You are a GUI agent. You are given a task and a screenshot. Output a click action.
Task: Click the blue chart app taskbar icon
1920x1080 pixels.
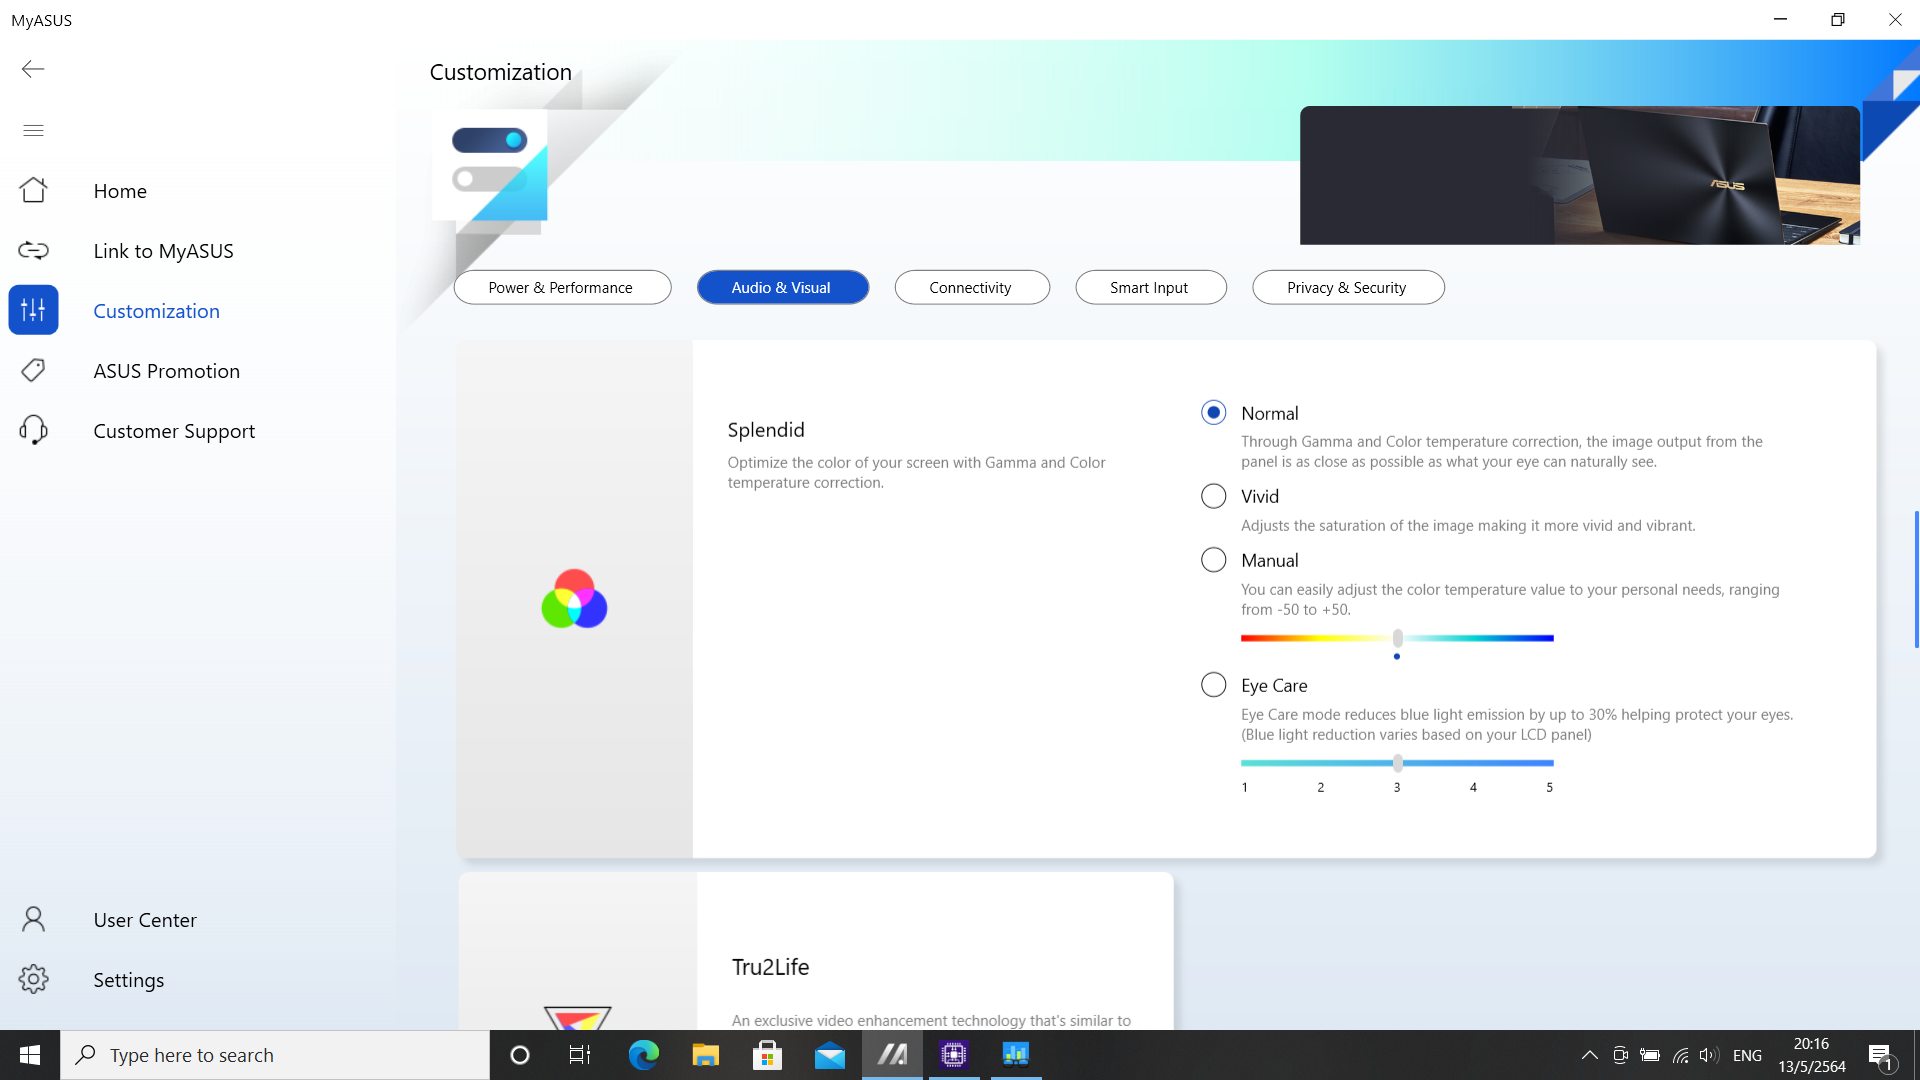1016,1055
